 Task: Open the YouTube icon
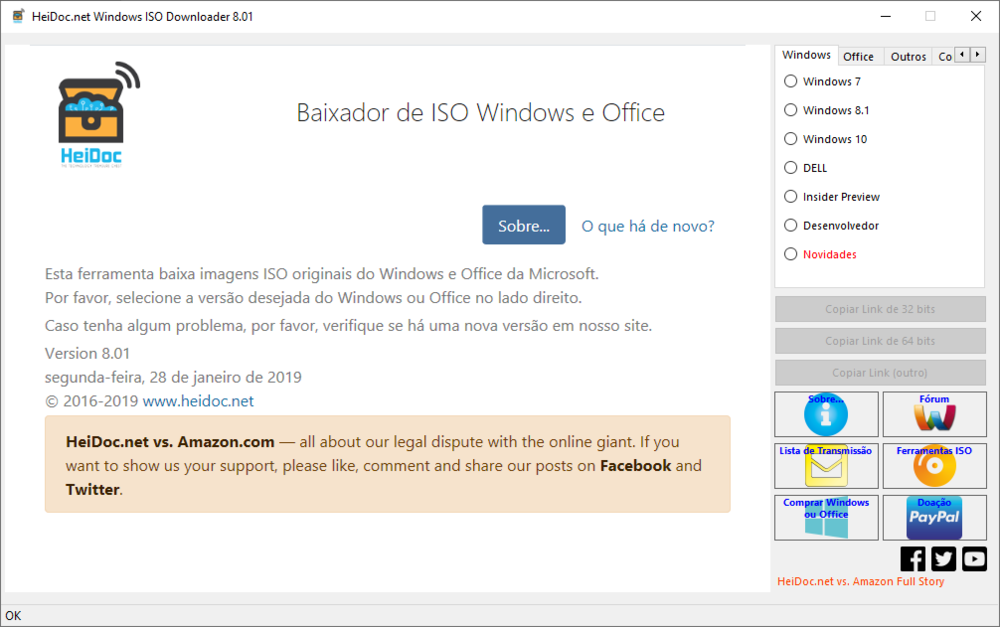[974, 559]
